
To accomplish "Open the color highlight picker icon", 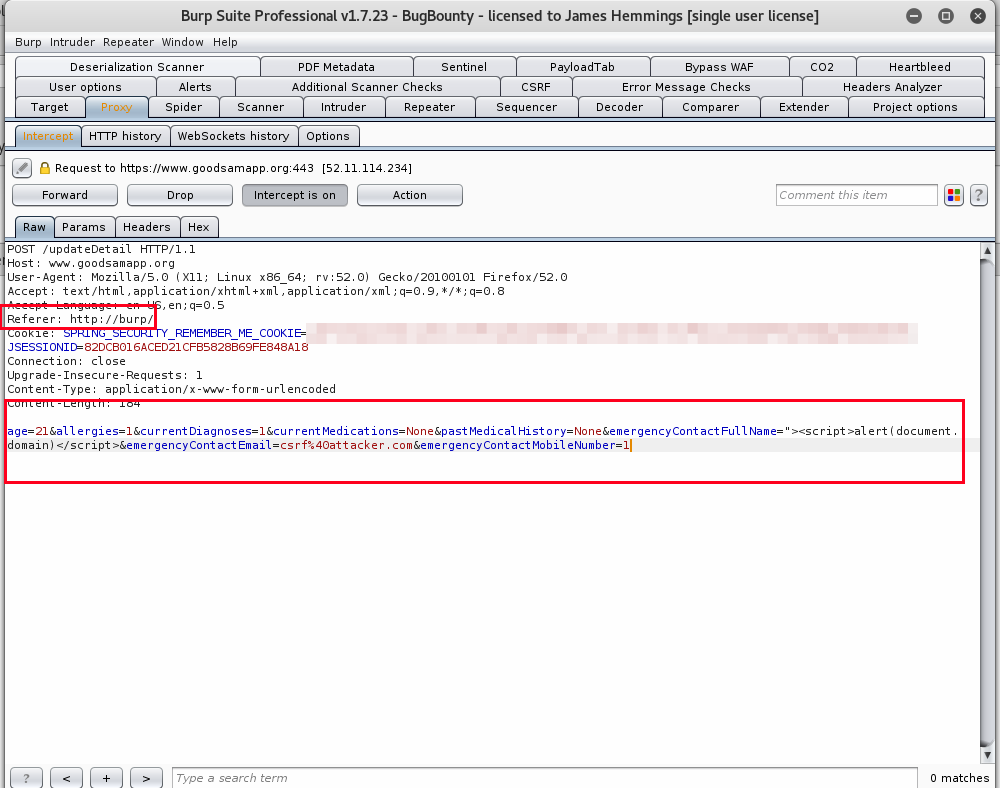I will [x=954, y=195].
